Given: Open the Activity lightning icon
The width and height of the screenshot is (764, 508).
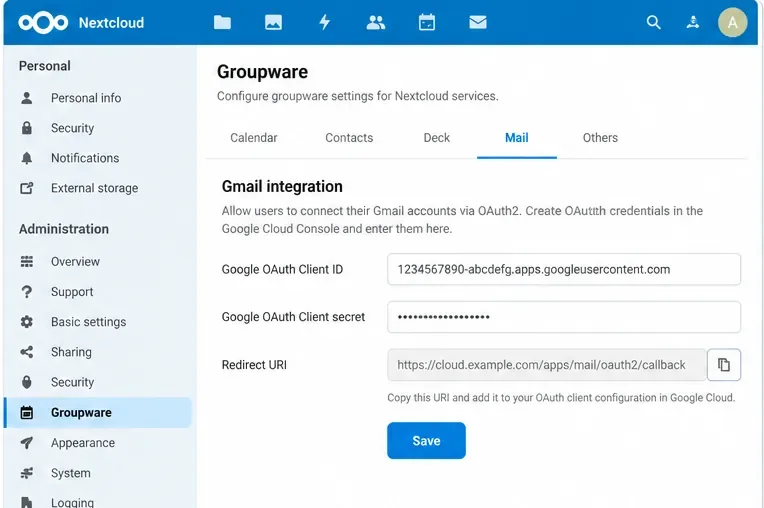Looking at the screenshot, I should tap(325, 22).
